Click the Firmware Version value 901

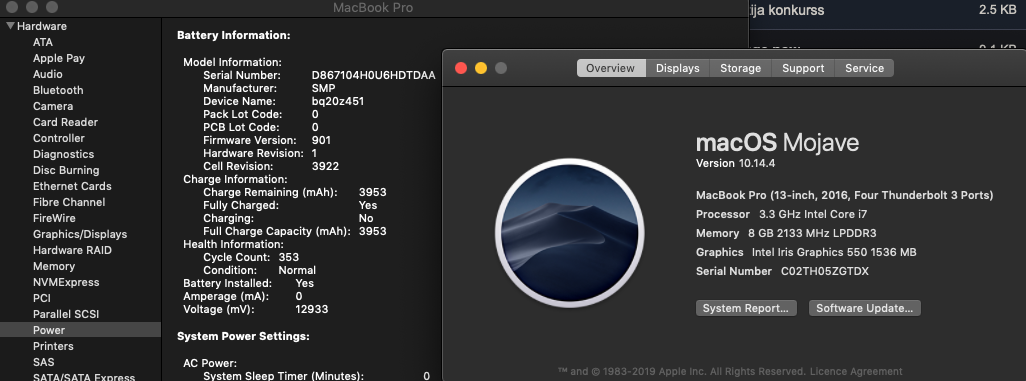point(321,140)
